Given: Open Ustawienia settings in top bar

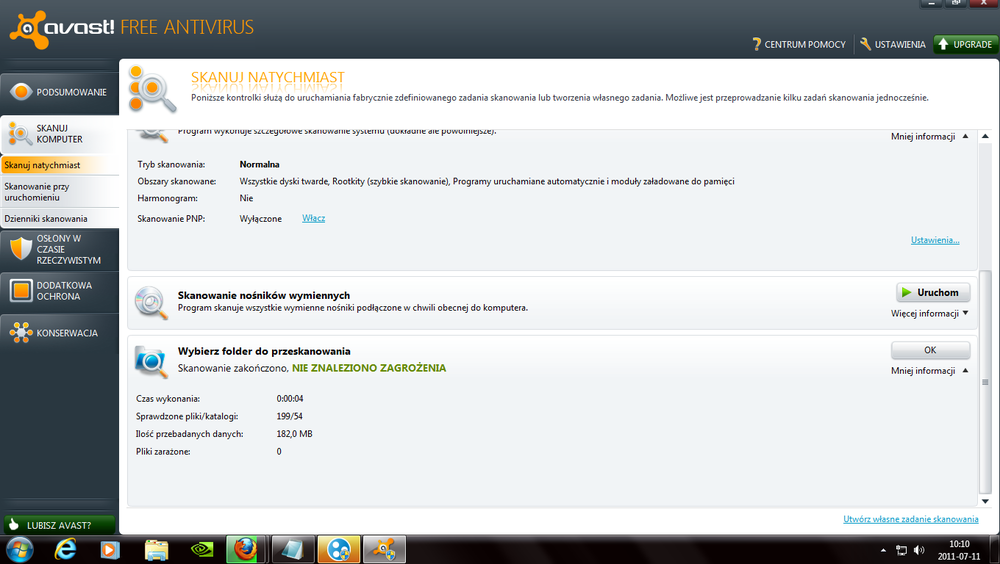Looking at the screenshot, I should [893, 44].
